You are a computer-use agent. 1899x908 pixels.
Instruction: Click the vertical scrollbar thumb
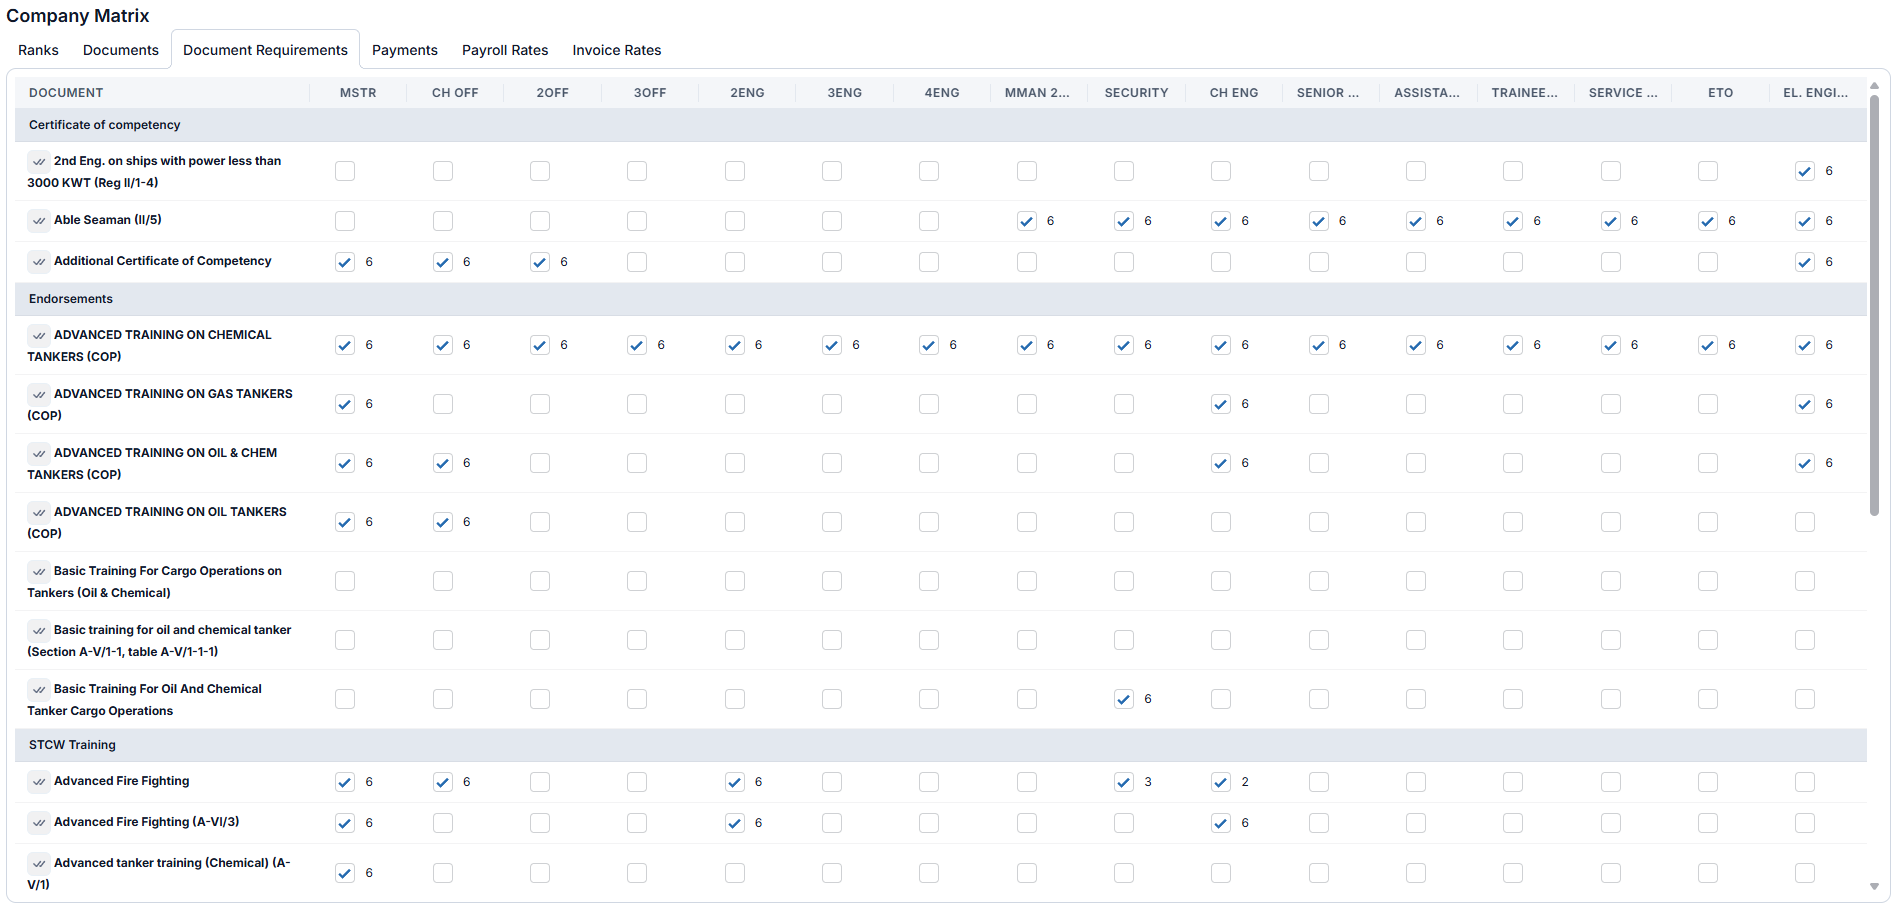pyautogui.click(x=1874, y=305)
